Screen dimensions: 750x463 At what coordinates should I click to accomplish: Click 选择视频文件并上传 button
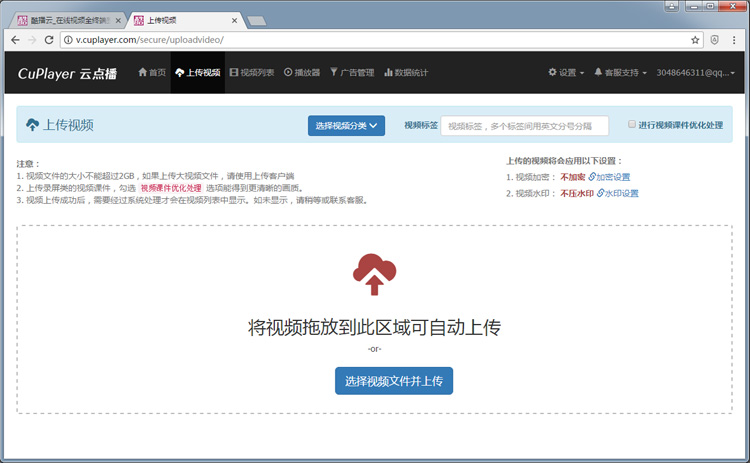pyautogui.click(x=393, y=381)
